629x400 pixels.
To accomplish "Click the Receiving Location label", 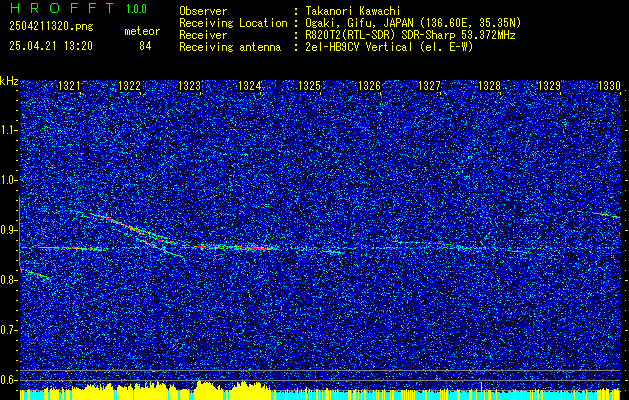I will click(233, 23).
